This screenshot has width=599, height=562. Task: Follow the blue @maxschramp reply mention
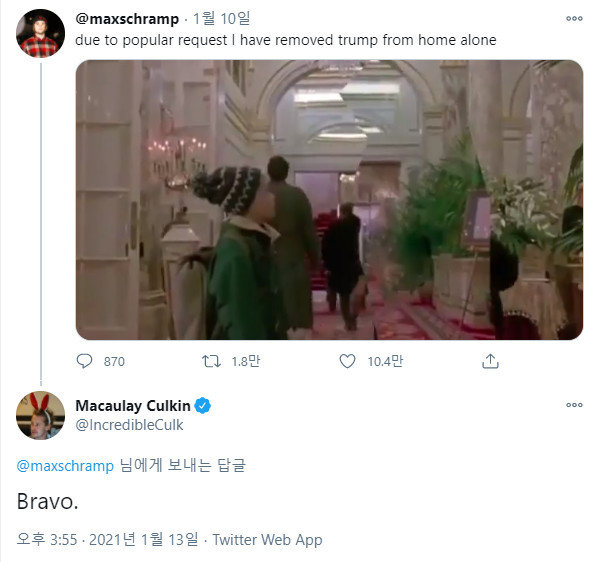(65, 466)
